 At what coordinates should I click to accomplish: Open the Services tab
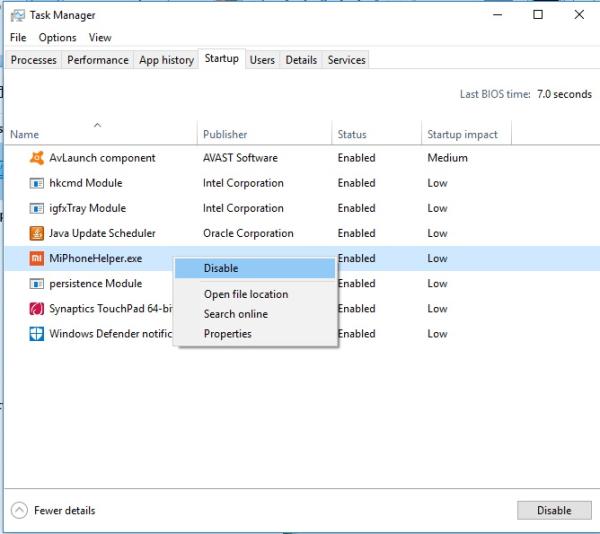point(347,60)
